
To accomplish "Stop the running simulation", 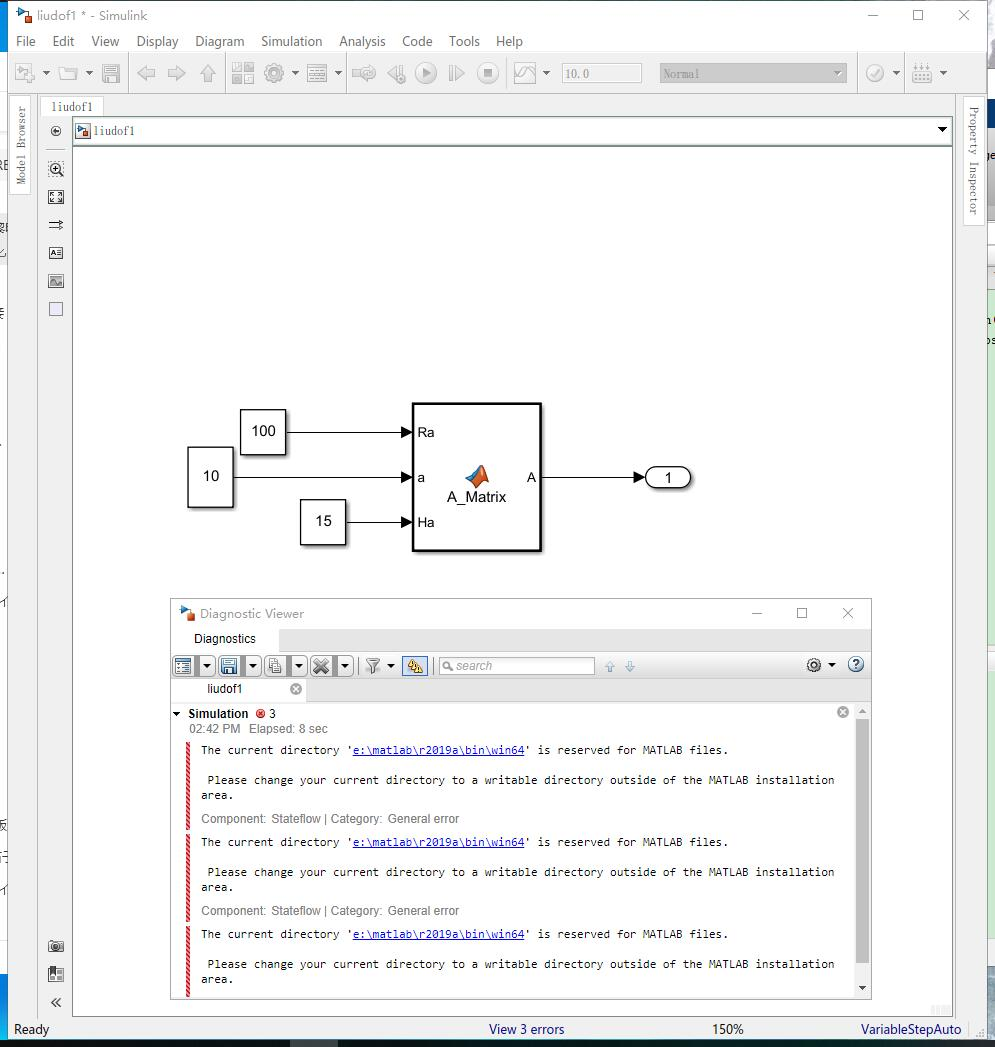I will 487,72.
